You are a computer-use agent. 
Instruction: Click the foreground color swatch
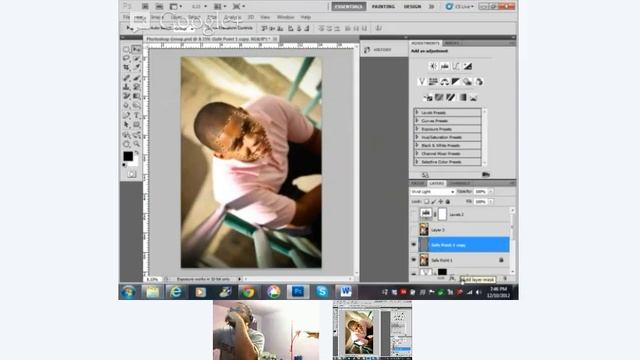pyautogui.click(x=128, y=156)
